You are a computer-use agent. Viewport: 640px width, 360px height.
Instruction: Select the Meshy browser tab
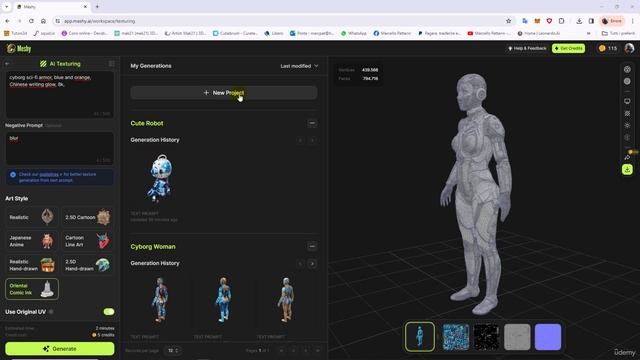[51, 7]
